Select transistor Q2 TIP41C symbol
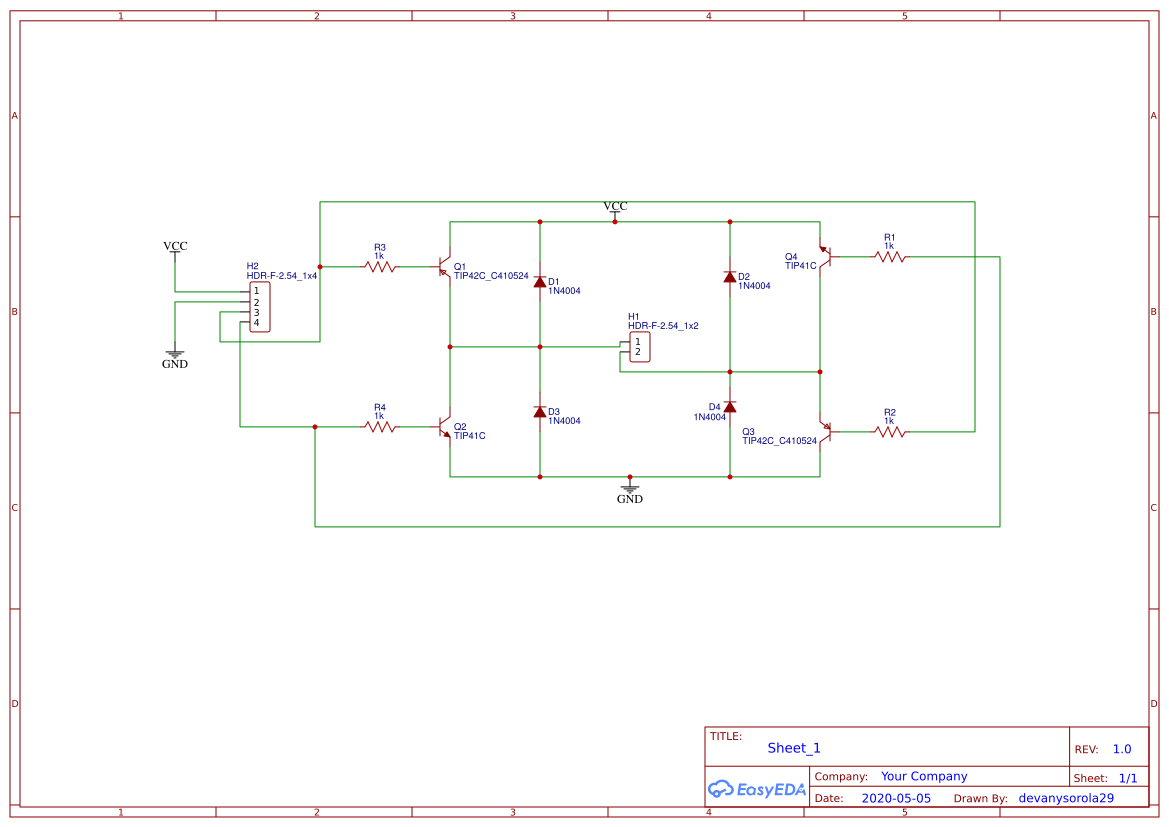This screenshot has height=827, width=1169. (446, 427)
